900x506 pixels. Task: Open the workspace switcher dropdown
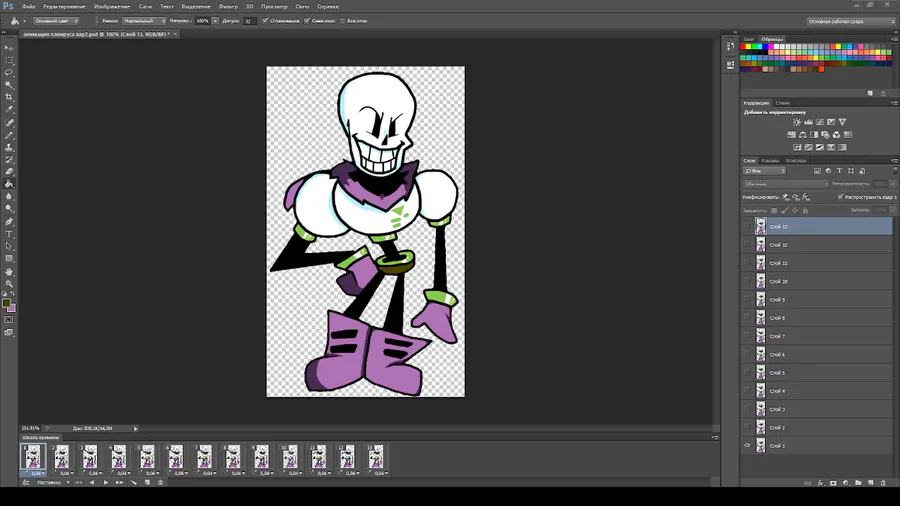(851, 21)
